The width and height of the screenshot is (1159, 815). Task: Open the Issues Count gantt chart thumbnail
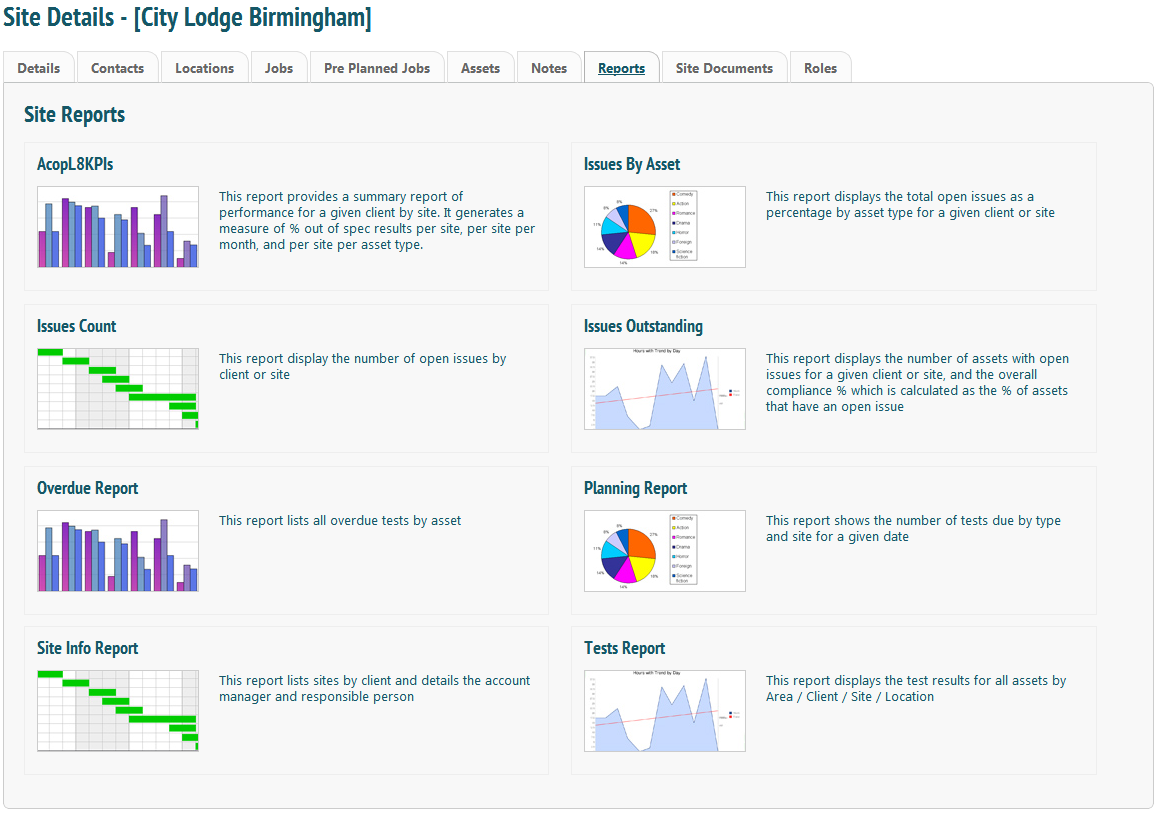tap(118, 389)
